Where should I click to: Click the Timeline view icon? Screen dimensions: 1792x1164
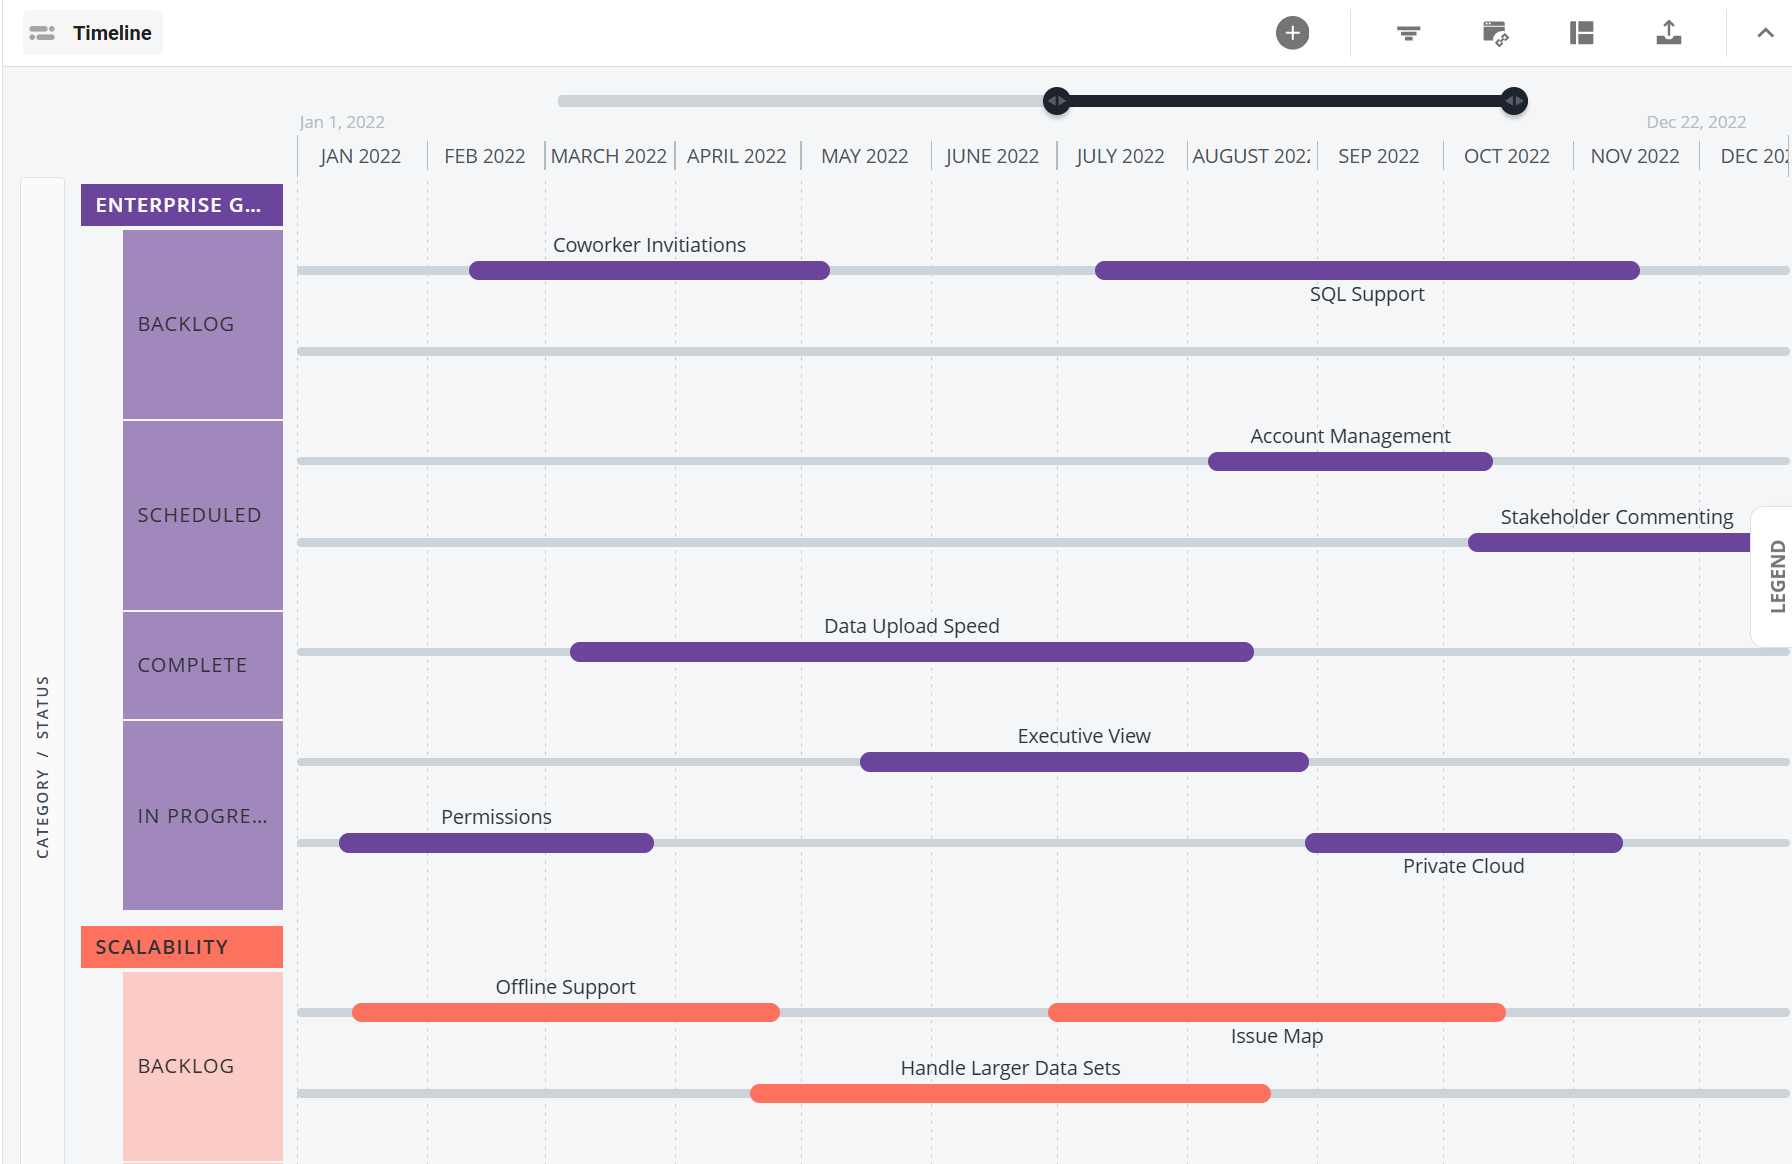(x=41, y=32)
